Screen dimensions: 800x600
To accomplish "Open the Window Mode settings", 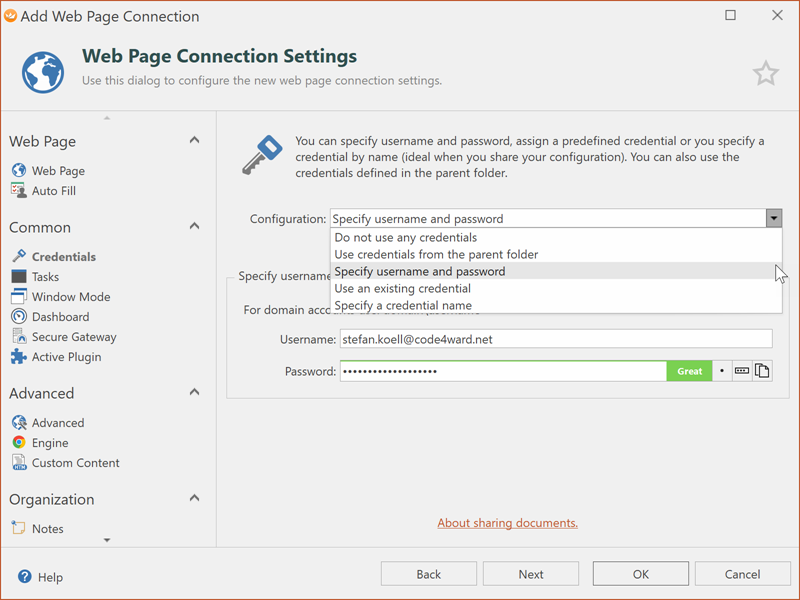I will [70, 297].
